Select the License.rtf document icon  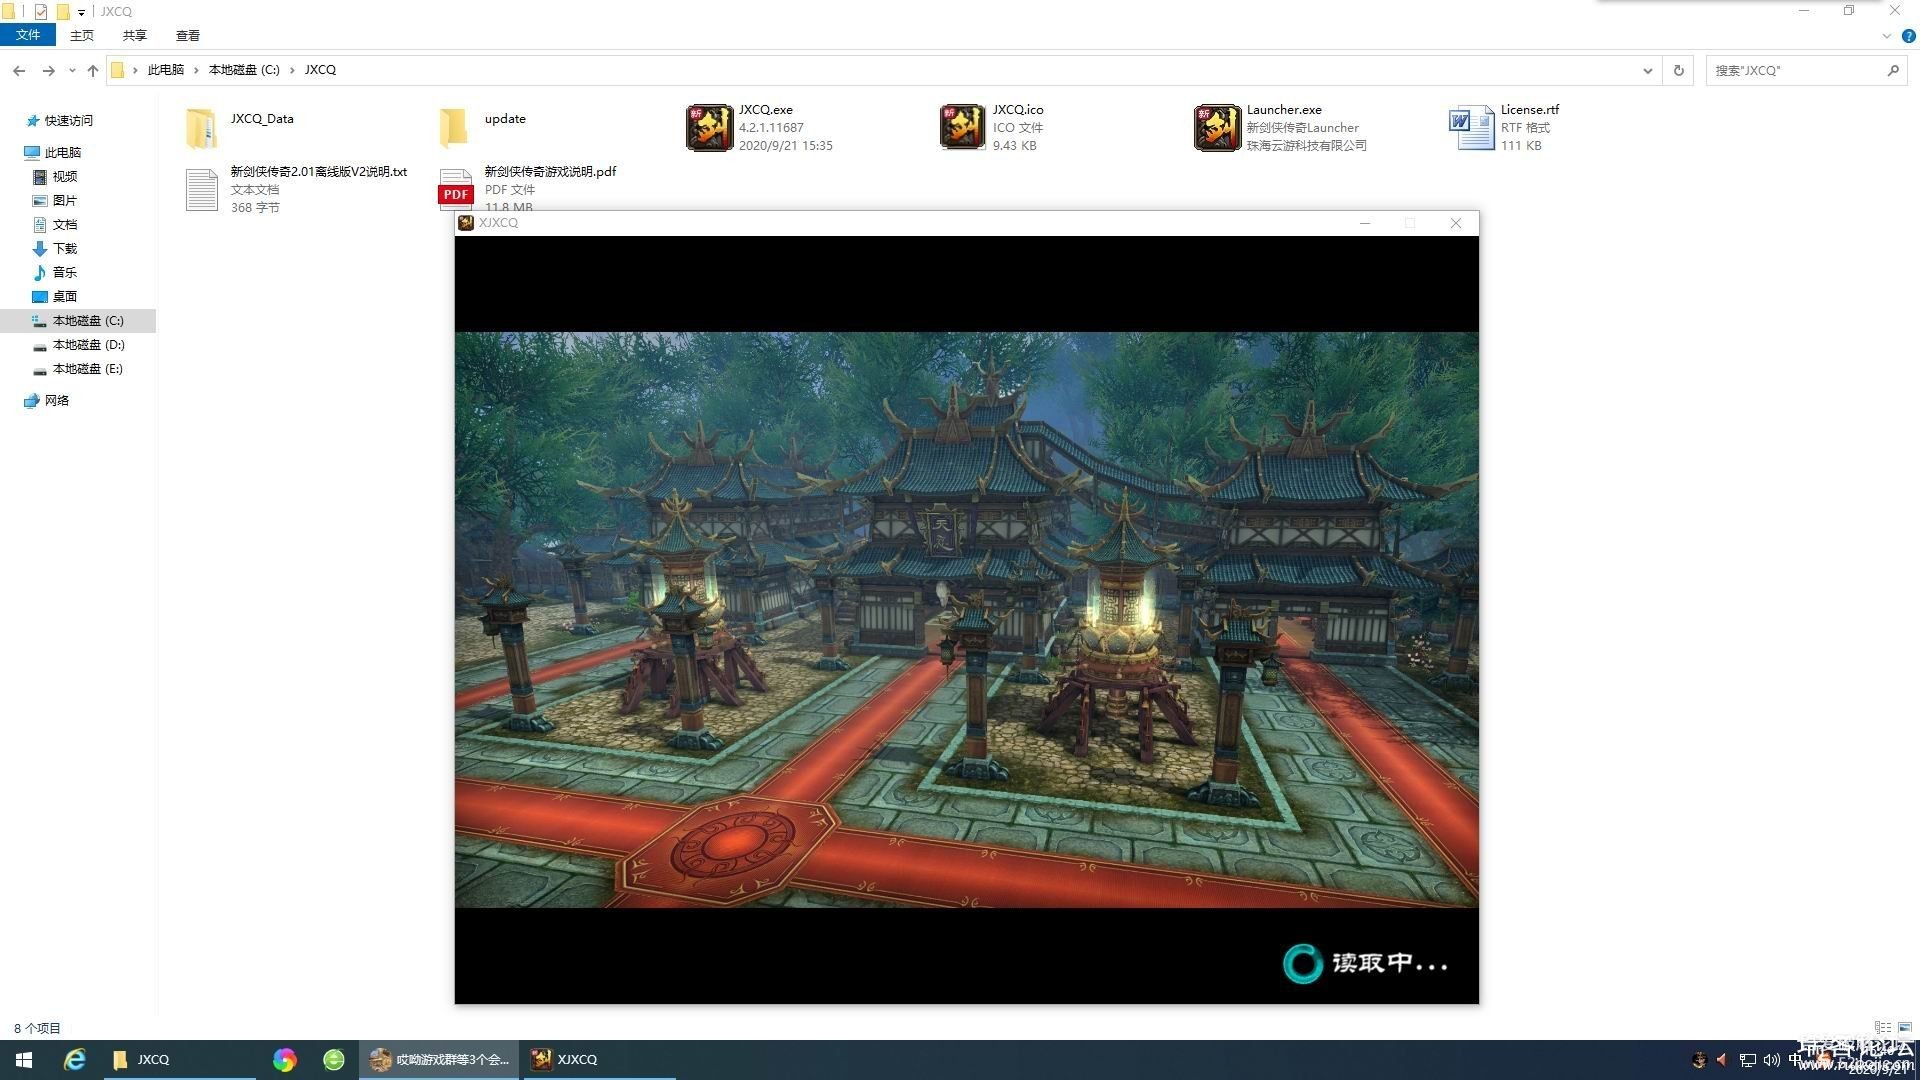(x=1471, y=128)
